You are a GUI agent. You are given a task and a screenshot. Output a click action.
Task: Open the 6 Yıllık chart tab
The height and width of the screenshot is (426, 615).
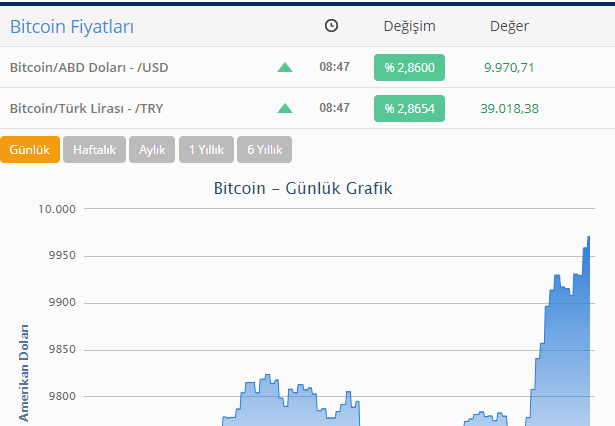[264, 149]
